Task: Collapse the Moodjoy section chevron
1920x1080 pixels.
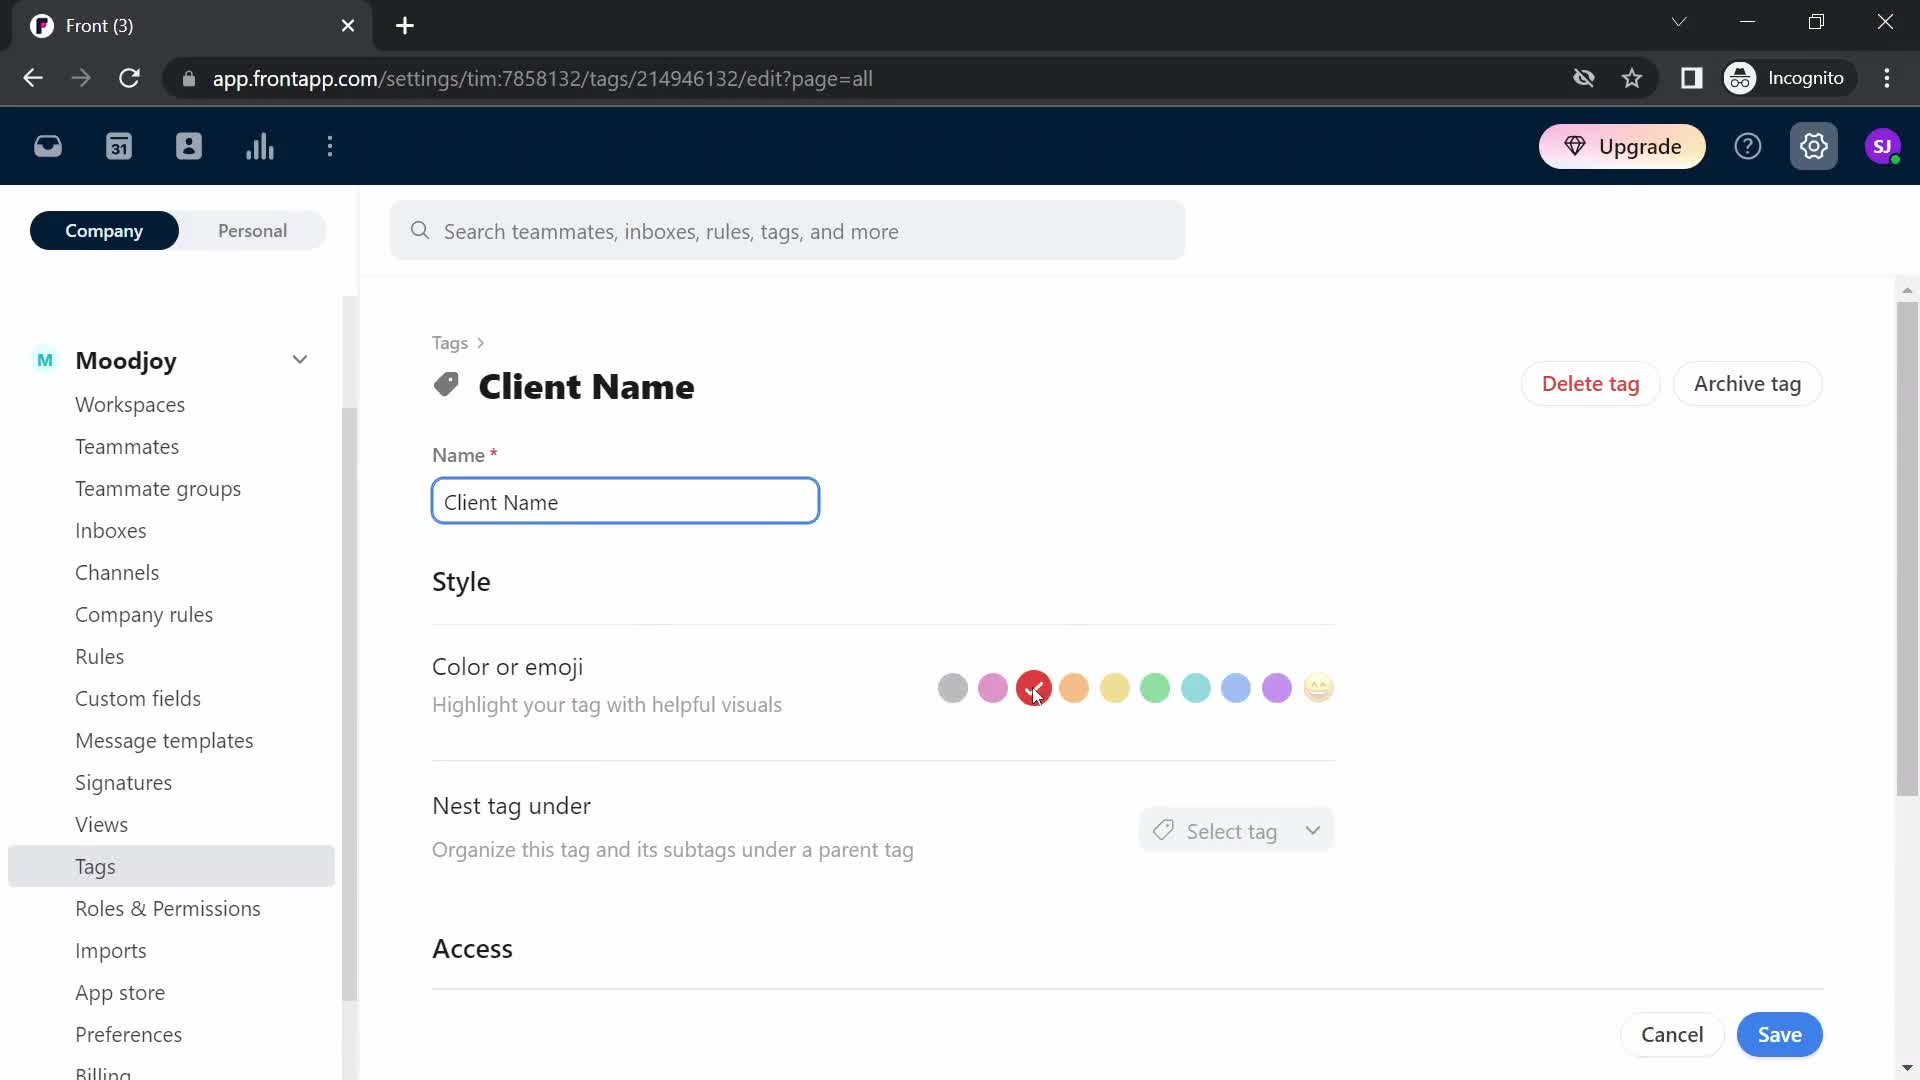Action: click(x=300, y=360)
